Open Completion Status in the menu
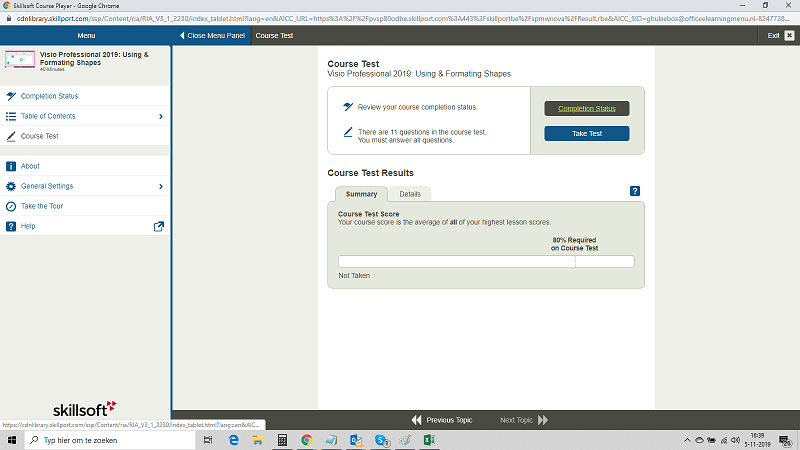 85,96
